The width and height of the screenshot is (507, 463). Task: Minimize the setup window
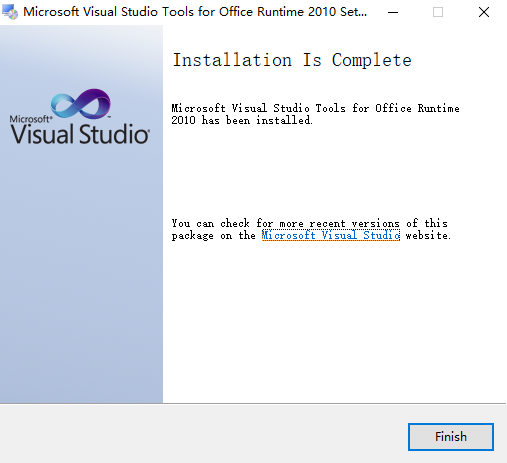(393, 12)
